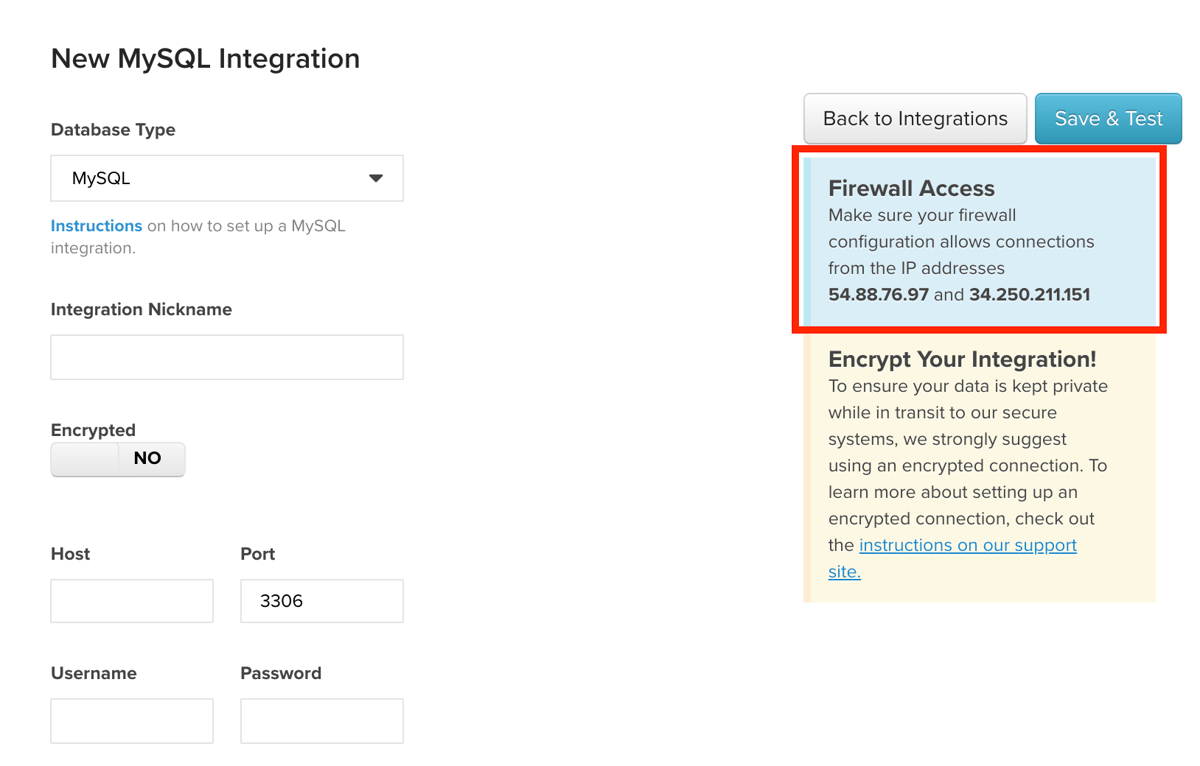
Task: Focus the Password entry field
Action: pyautogui.click(x=321, y=720)
